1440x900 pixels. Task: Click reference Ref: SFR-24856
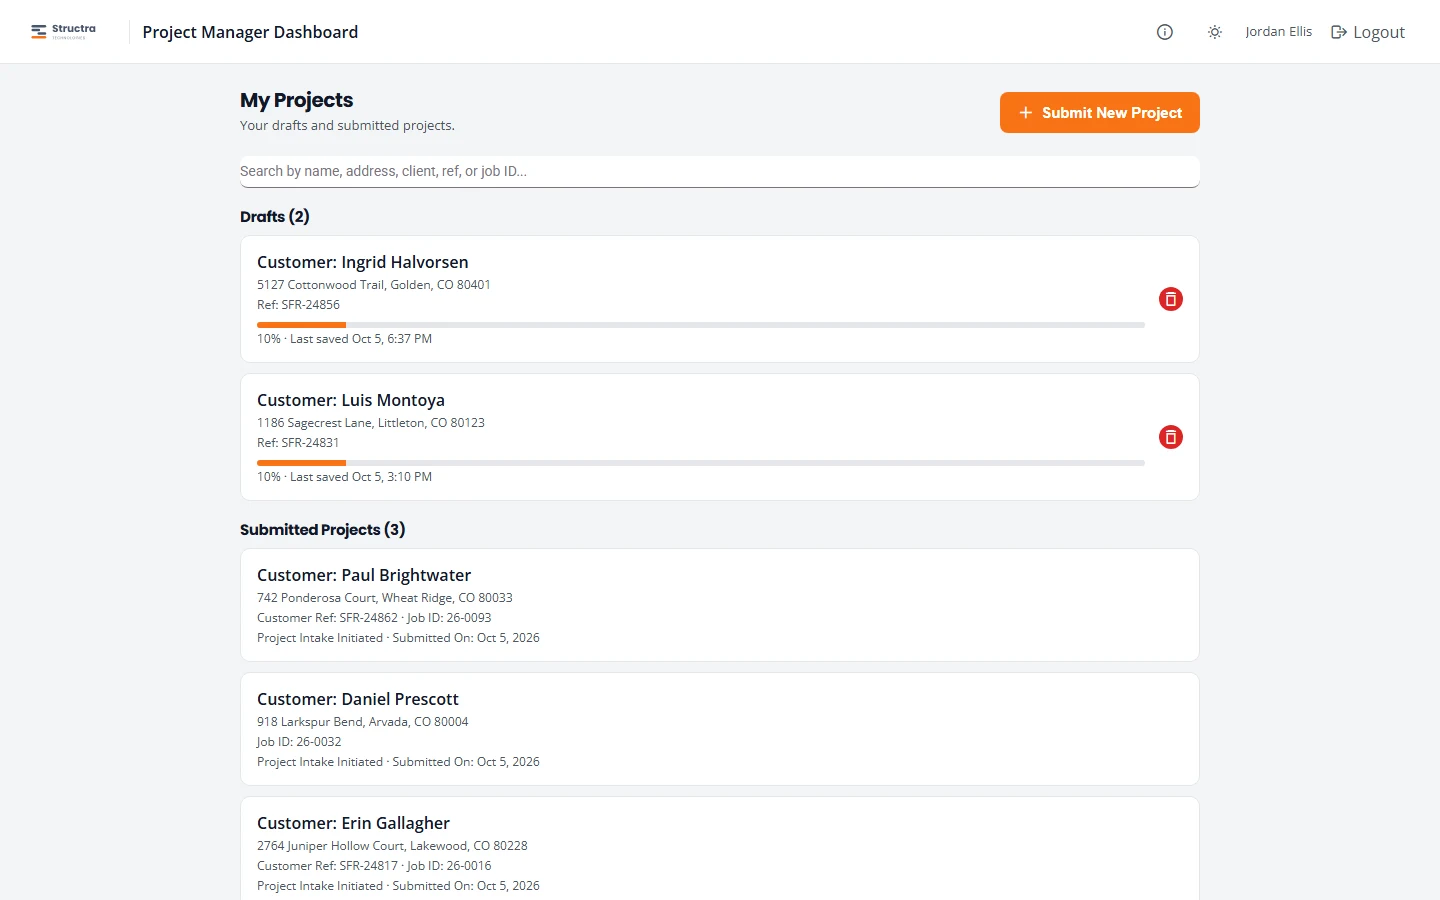(298, 305)
